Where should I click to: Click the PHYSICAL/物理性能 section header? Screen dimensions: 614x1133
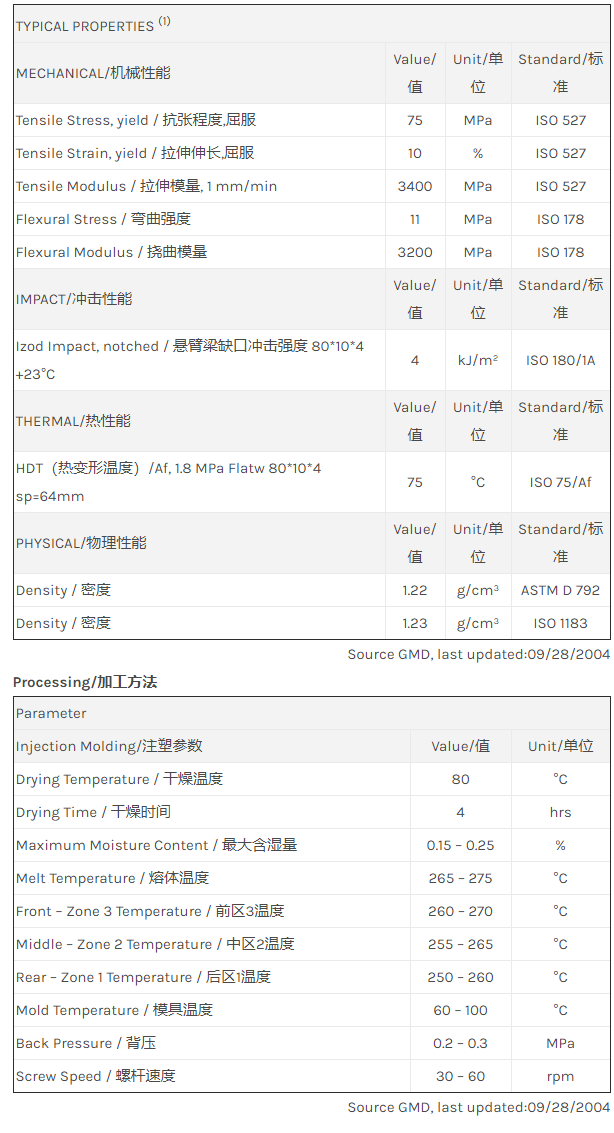[81, 543]
